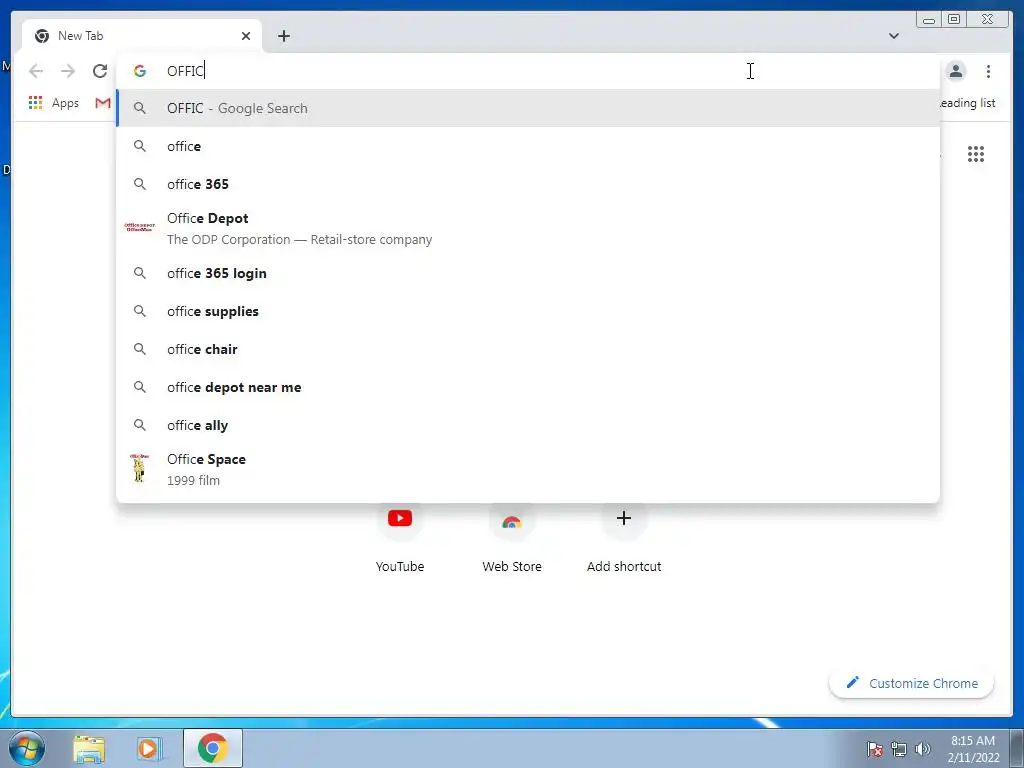Screen dimensions: 1024x768
Task: Click the Office Depot logo thumbnail
Action: pyautogui.click(x=139, y=227)
